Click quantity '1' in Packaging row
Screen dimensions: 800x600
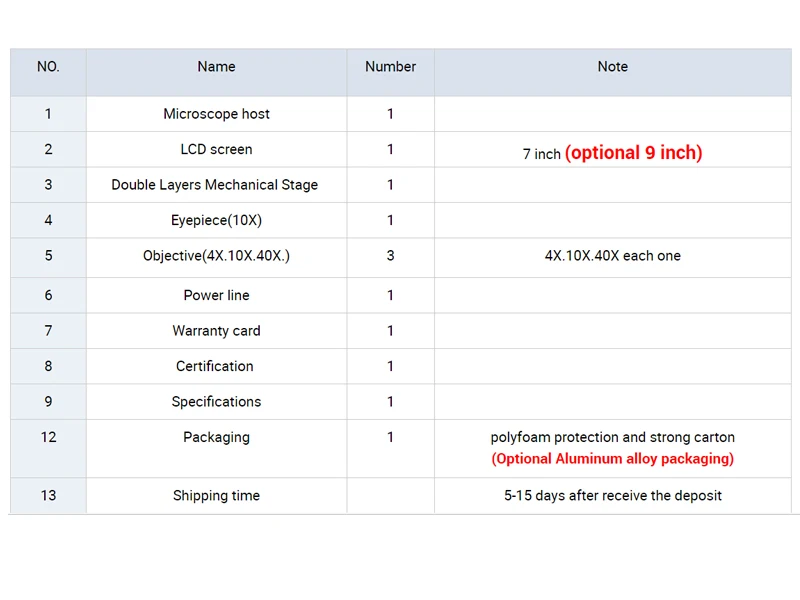pos(390,437)
